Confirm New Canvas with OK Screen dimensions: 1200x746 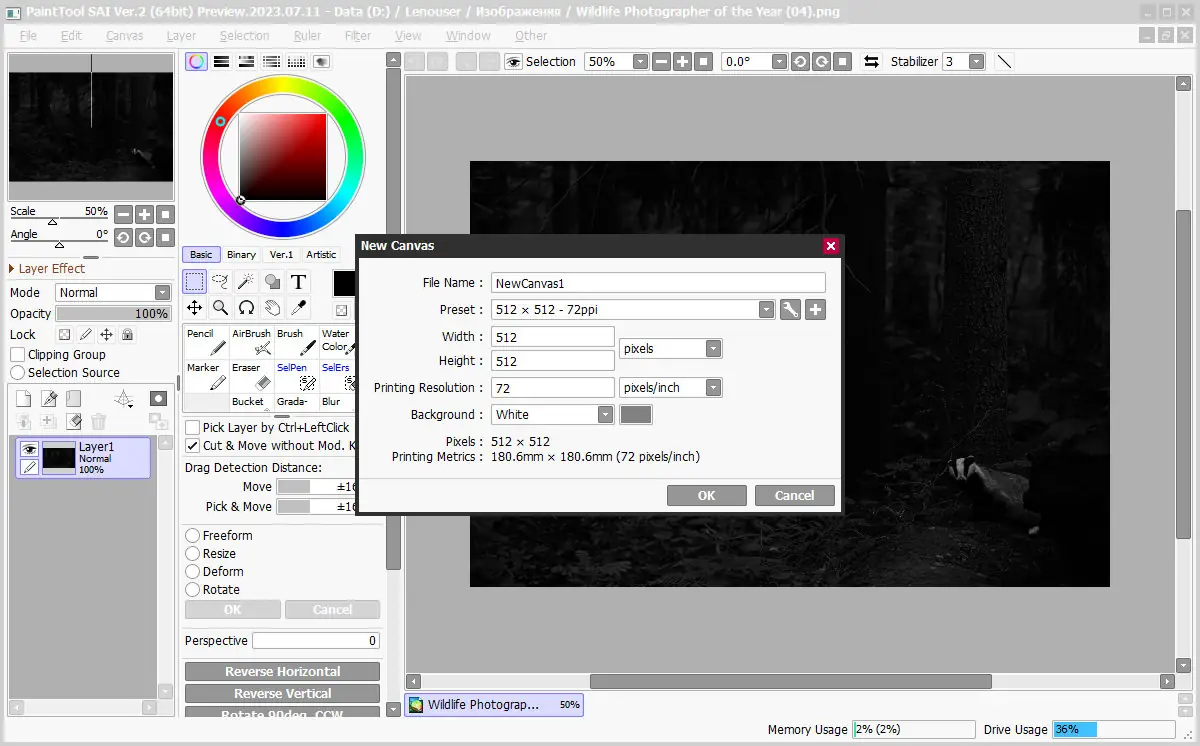coord(707,495)
